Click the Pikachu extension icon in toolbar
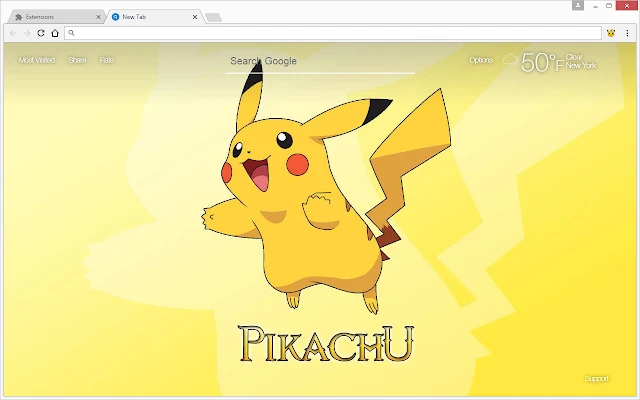Viewport: 640px width, 400px height. 611,33
